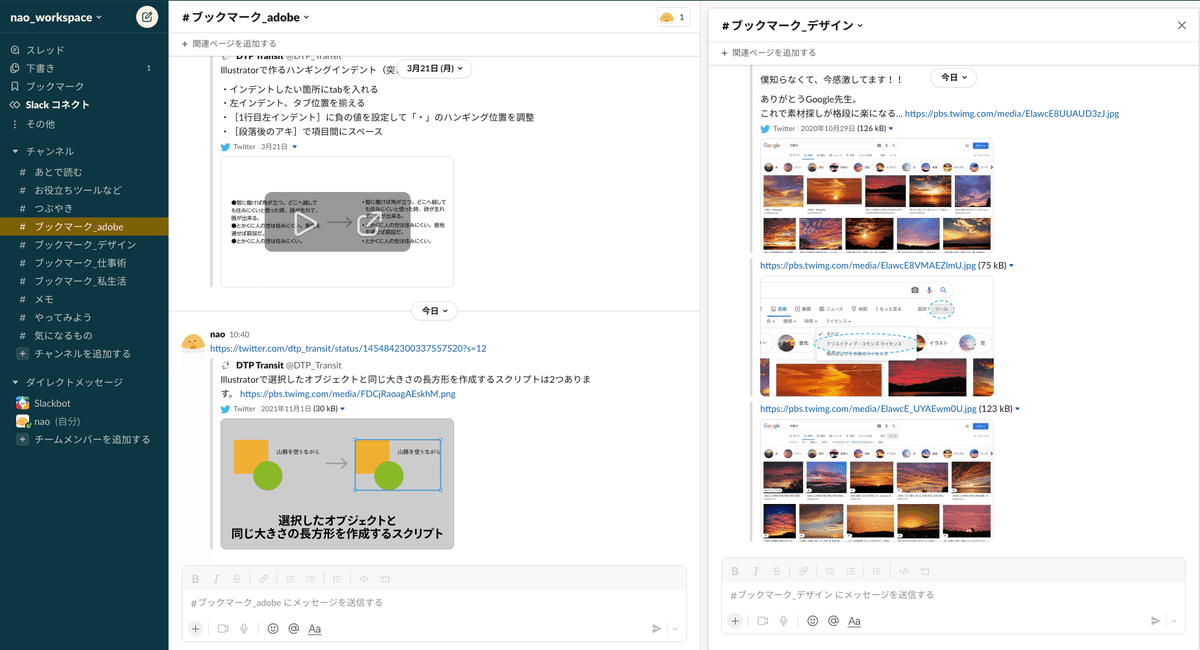Open send options arrow in ブックマーク_adobe composer

[x=676, y=629]
